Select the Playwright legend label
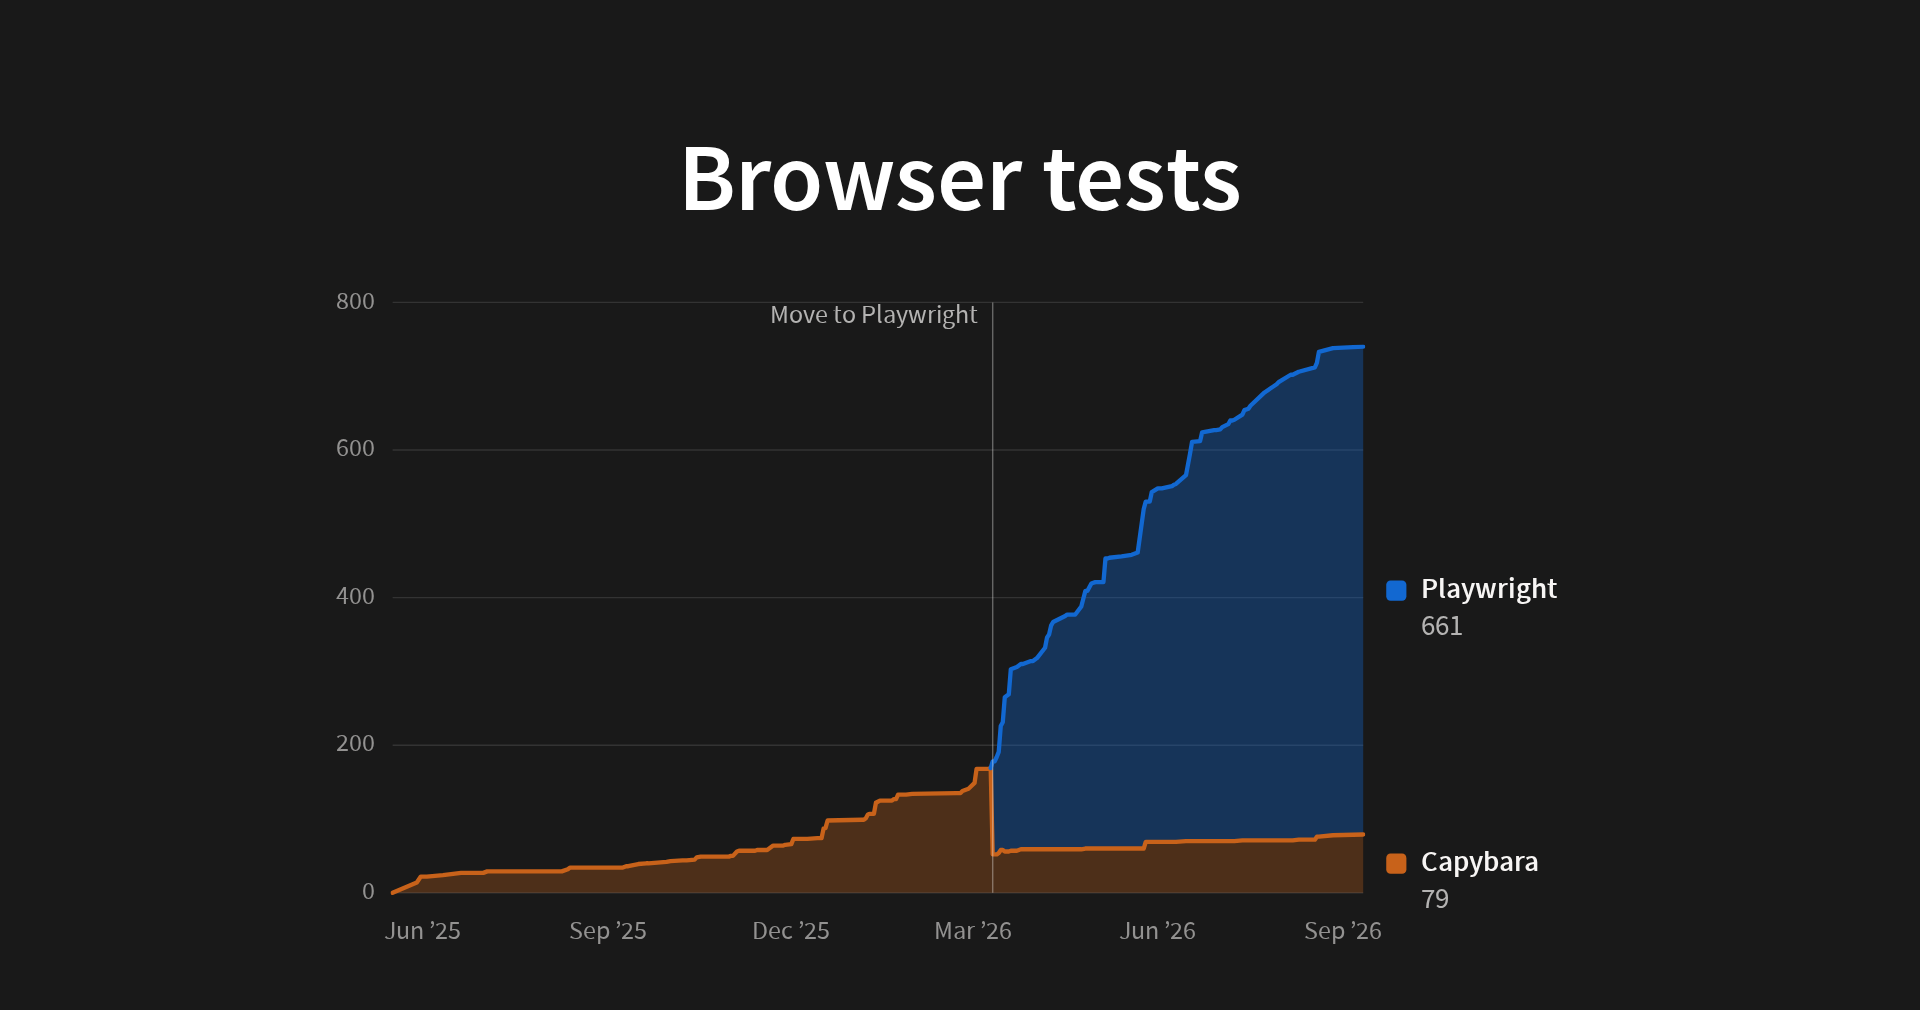Screen dimensions: 1920x1010 (x=1488, y=589)
